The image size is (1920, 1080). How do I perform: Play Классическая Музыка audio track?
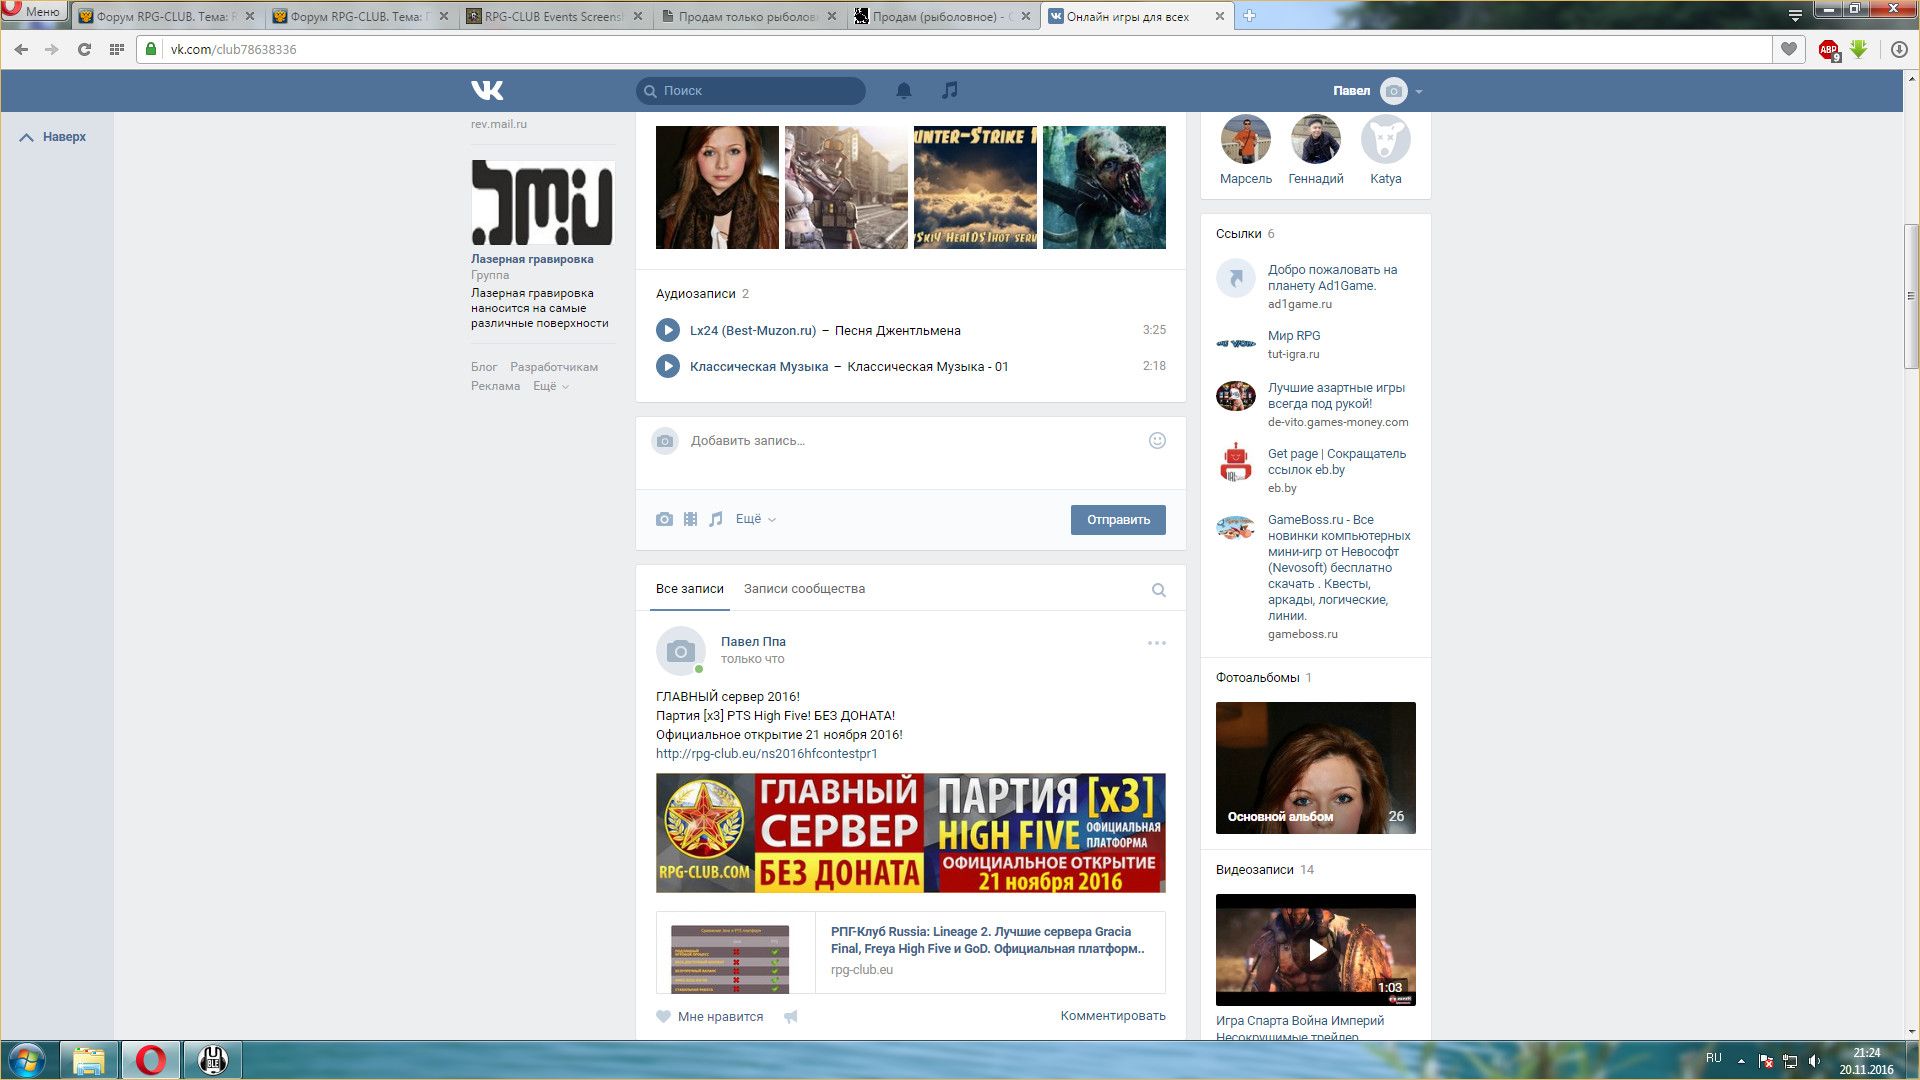(667, 366)
